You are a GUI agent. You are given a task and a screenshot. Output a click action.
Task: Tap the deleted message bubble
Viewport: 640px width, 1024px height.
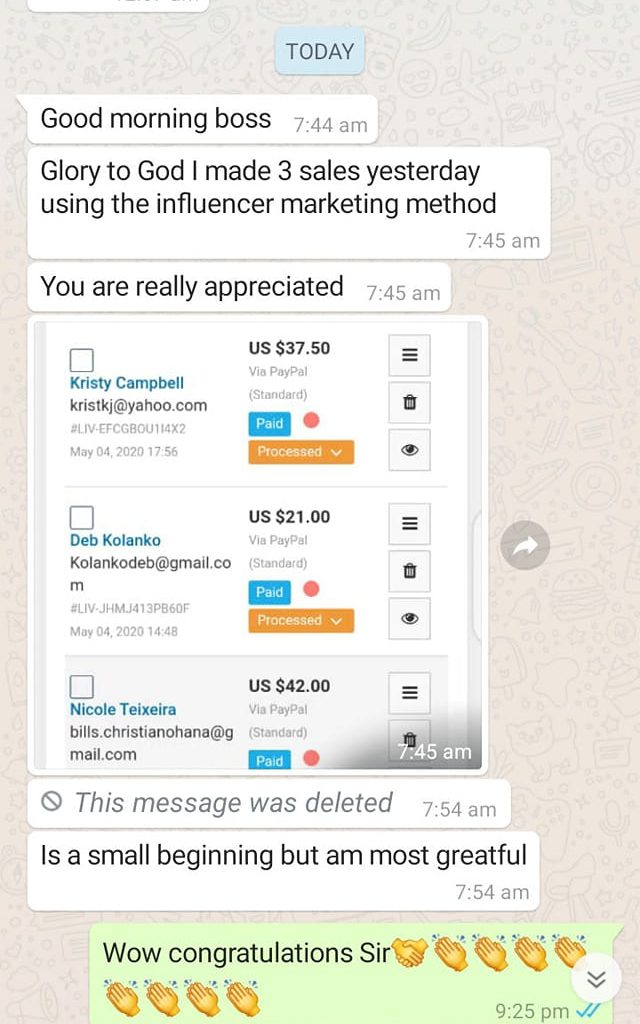click(269, 803)
